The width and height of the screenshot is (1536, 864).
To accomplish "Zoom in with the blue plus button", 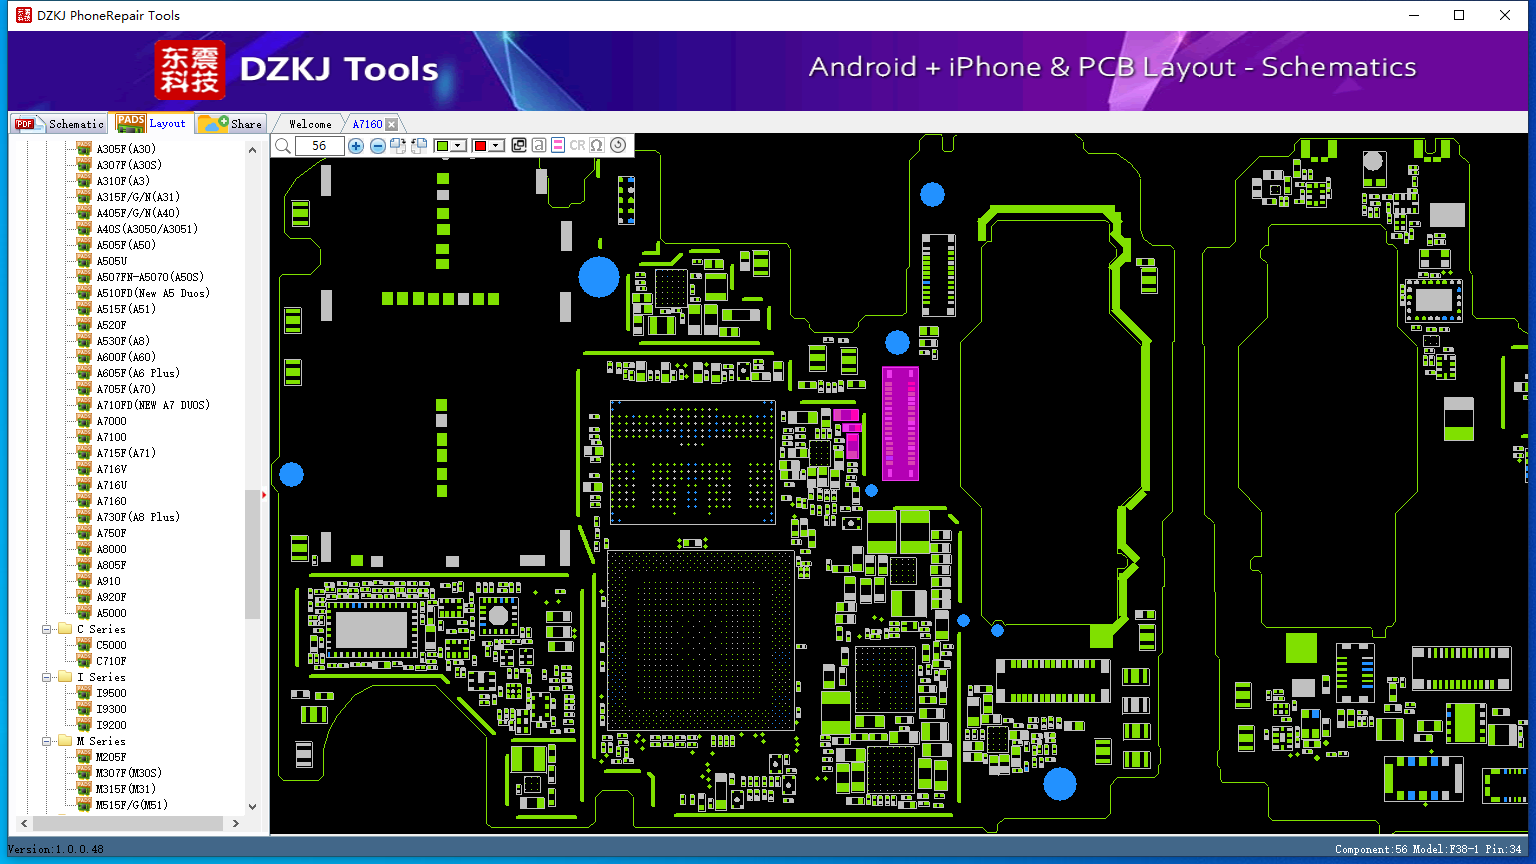I will [356, 146].
